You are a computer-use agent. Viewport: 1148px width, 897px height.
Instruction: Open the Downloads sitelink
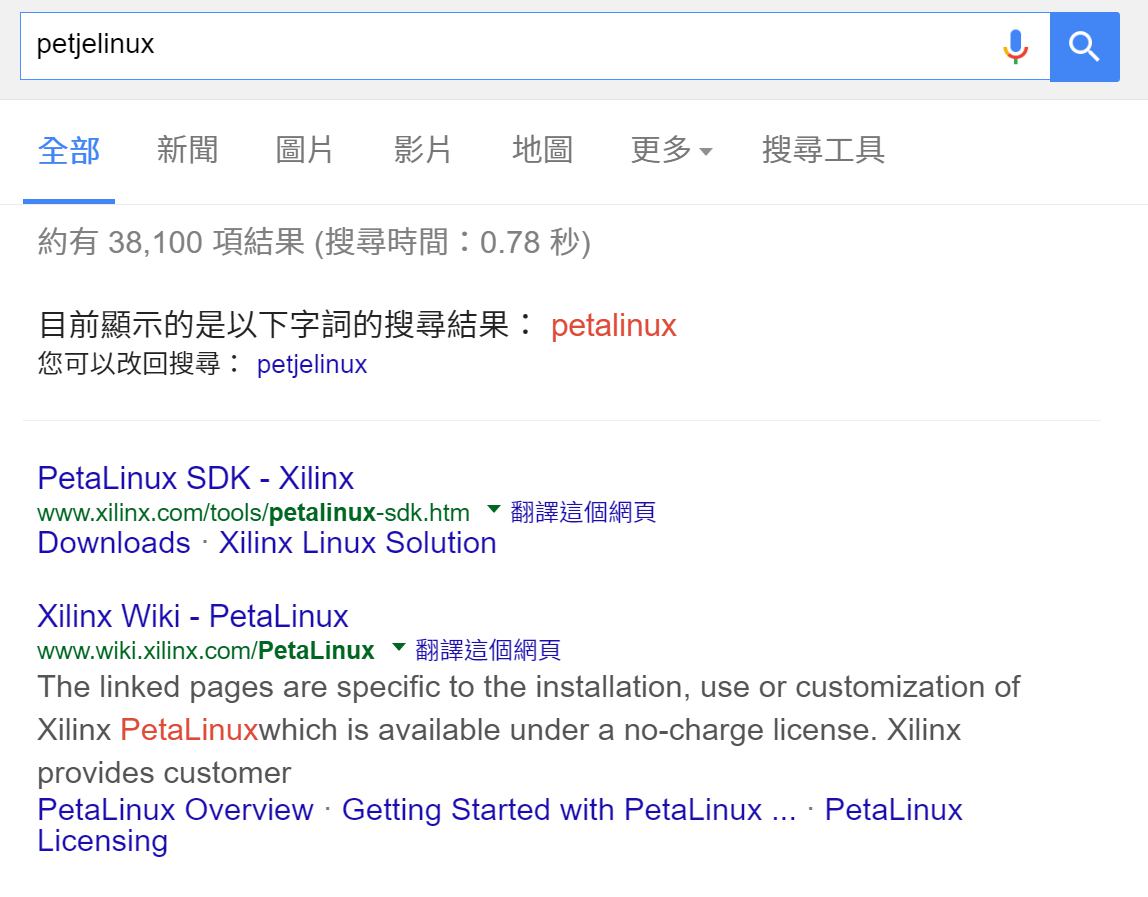pos(113,543)
